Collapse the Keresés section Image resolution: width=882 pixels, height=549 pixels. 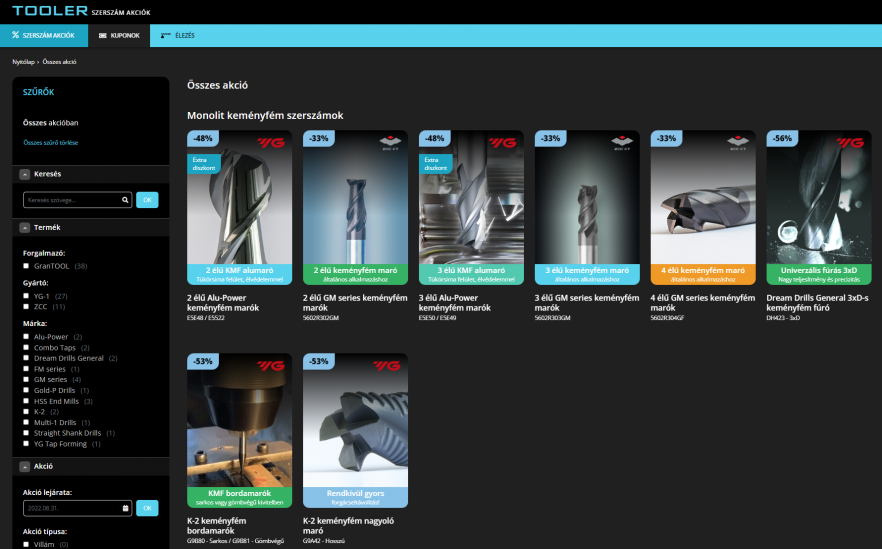(x=25, y=174)
